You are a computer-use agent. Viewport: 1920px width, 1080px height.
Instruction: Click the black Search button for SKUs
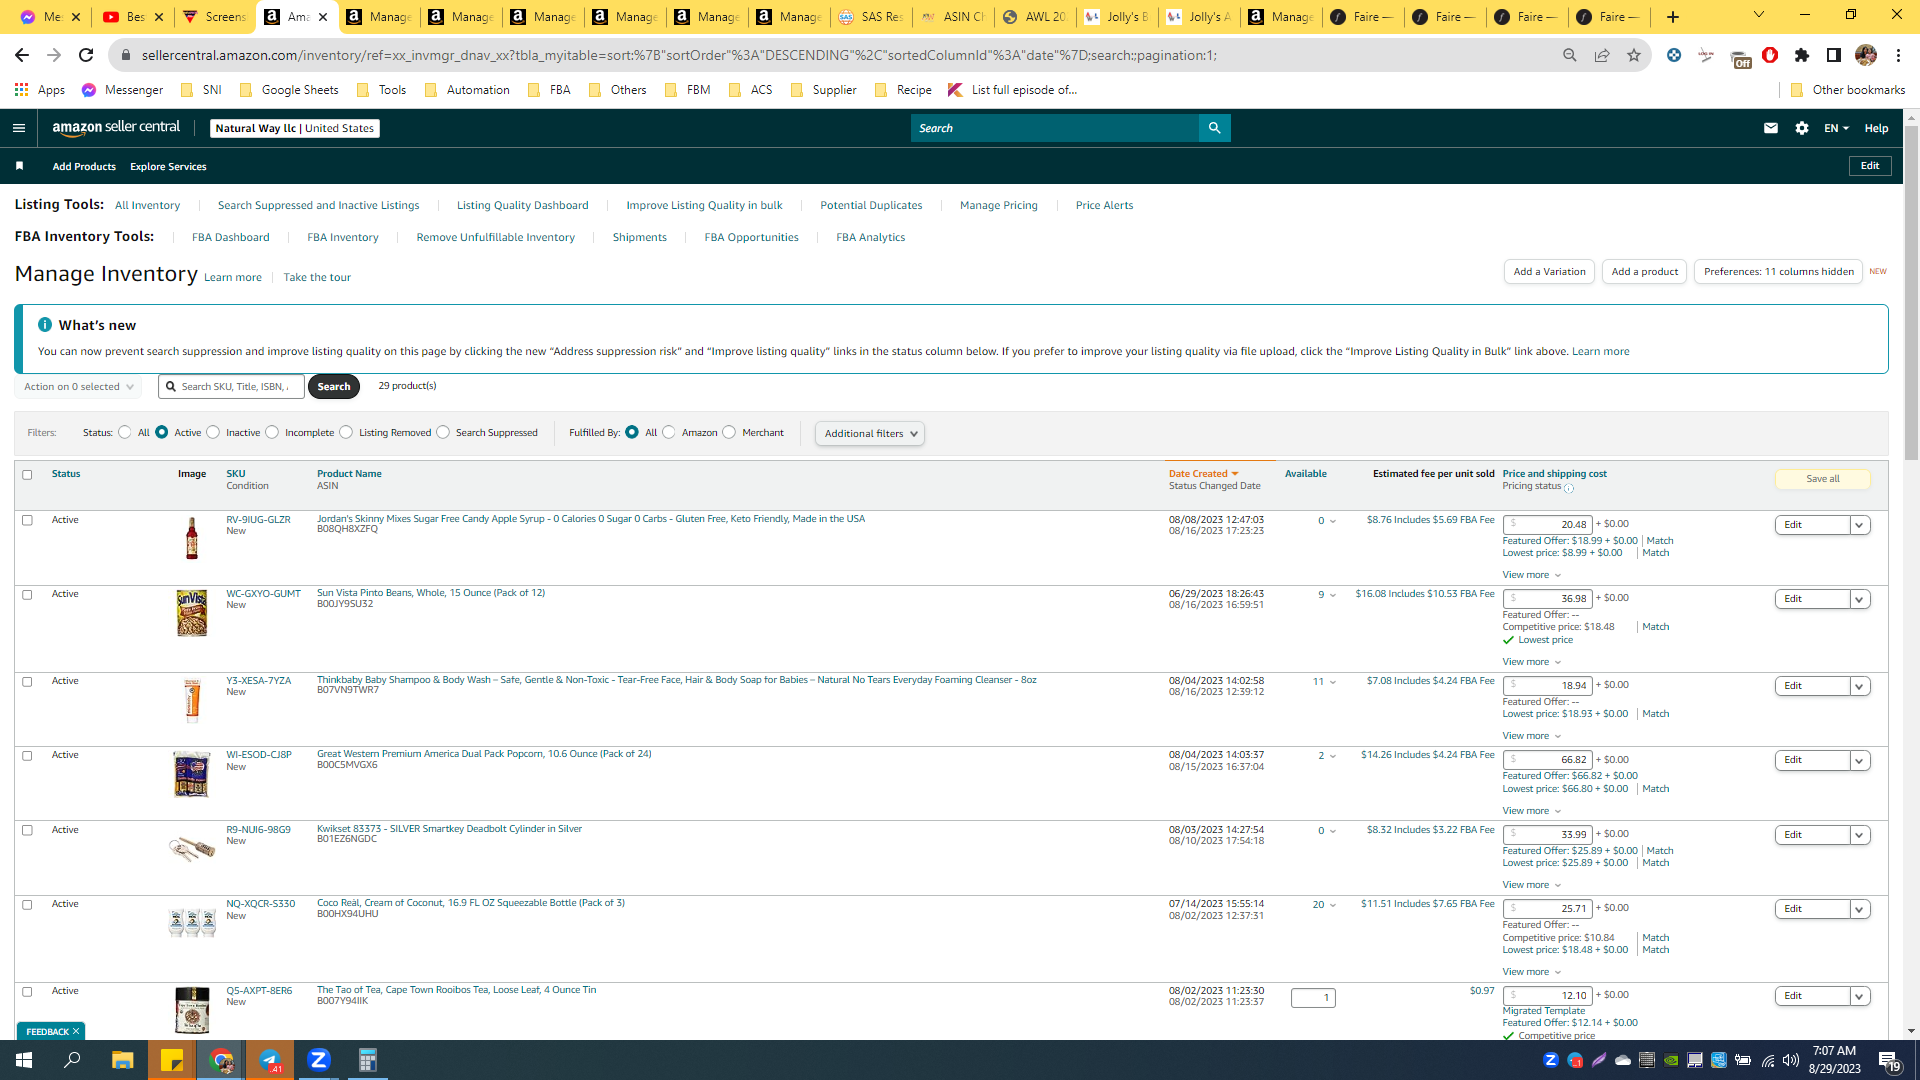tap(334, 387)
